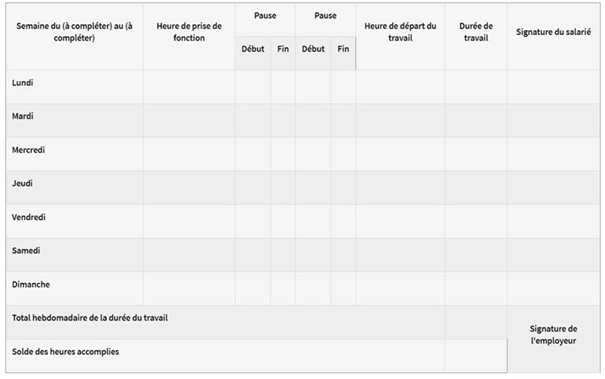Click the Signature du salarié header
This screenshot has height=379, width=605.
[x=553, y=37]
